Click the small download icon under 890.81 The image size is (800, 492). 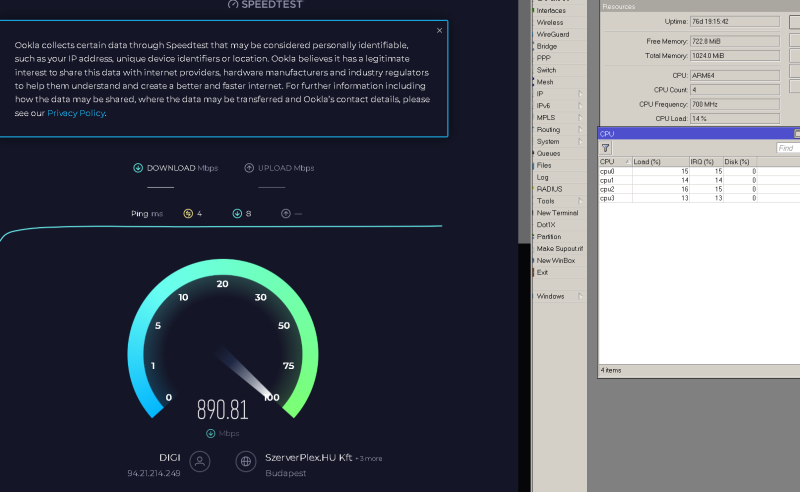click(210, 433)
